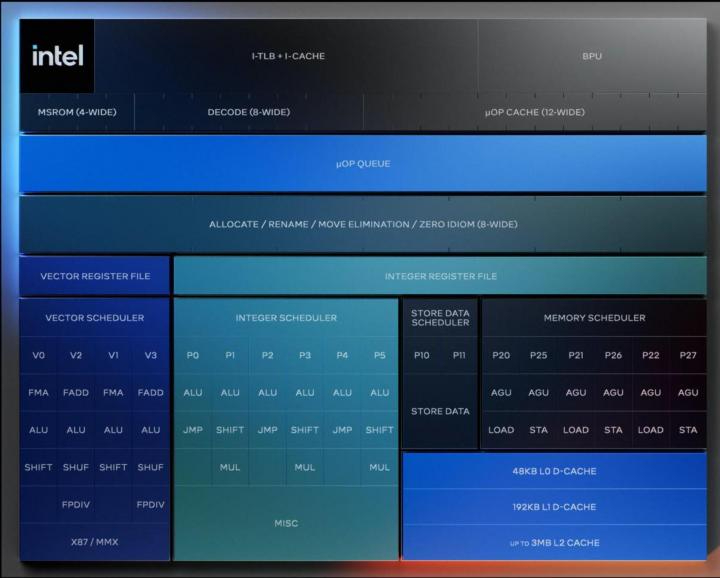Click the DECODE (8-WIDE) block
The image size is (720, 578).
pyautogui.click(x=248, y=112)
